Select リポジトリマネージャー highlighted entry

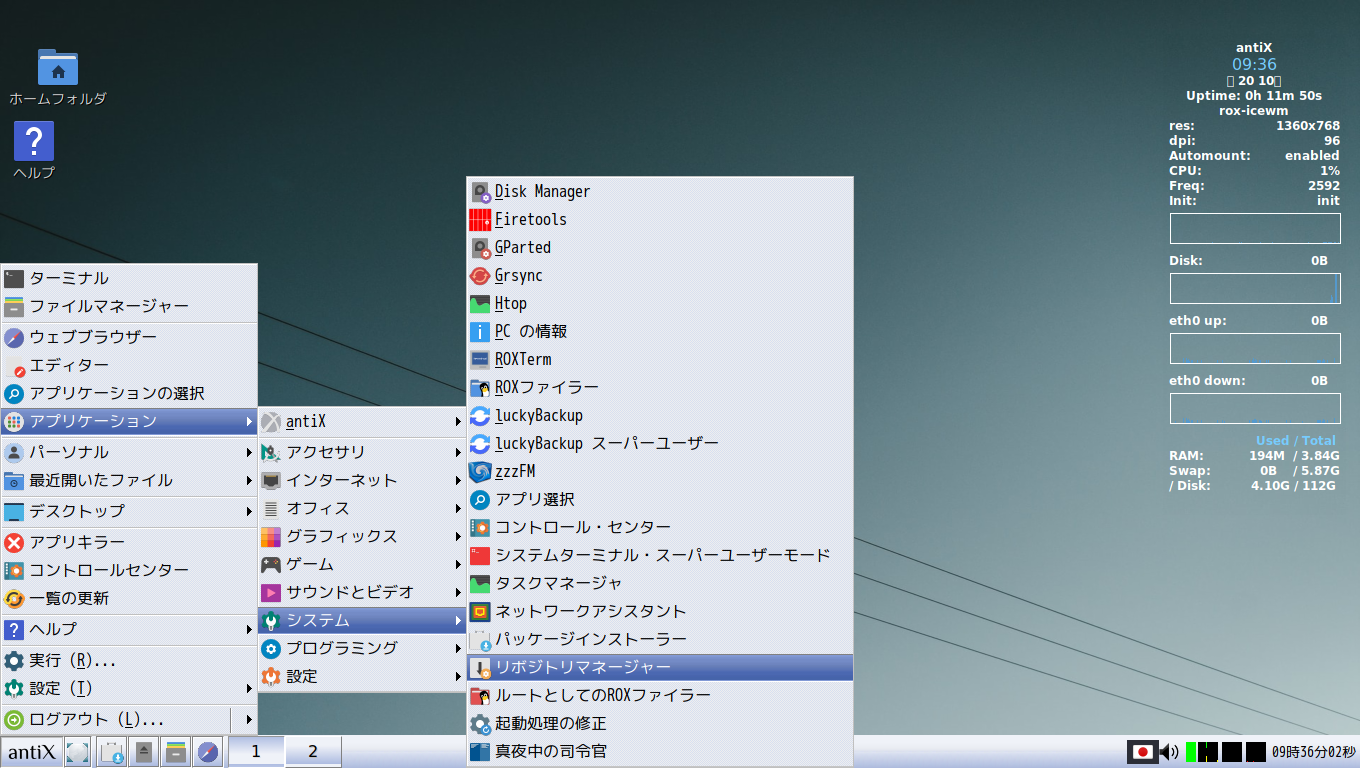pos(660,667)
